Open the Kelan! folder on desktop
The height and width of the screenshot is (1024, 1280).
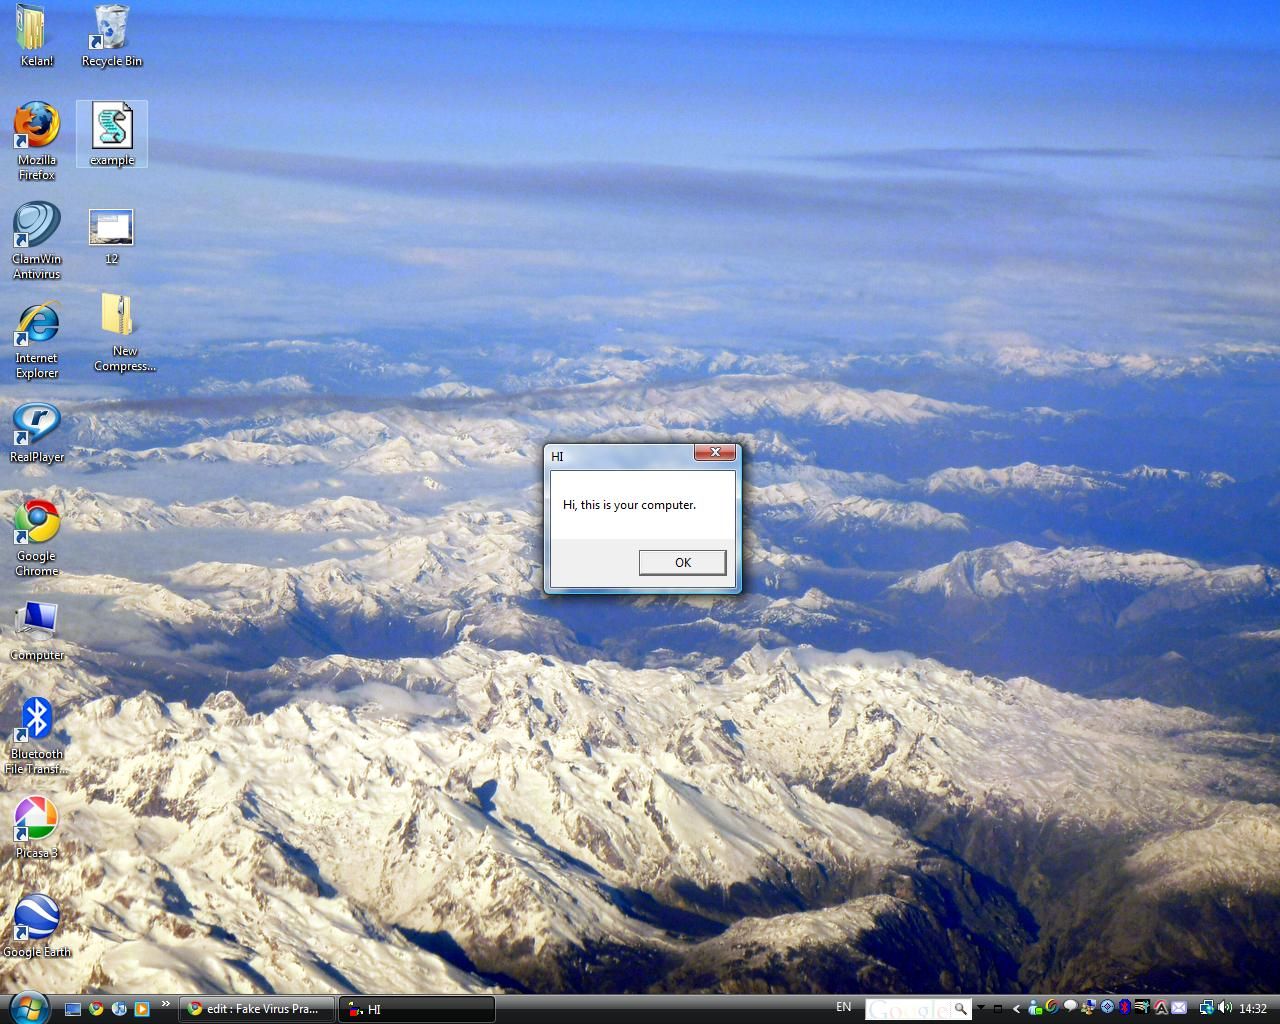pos(36,36)
